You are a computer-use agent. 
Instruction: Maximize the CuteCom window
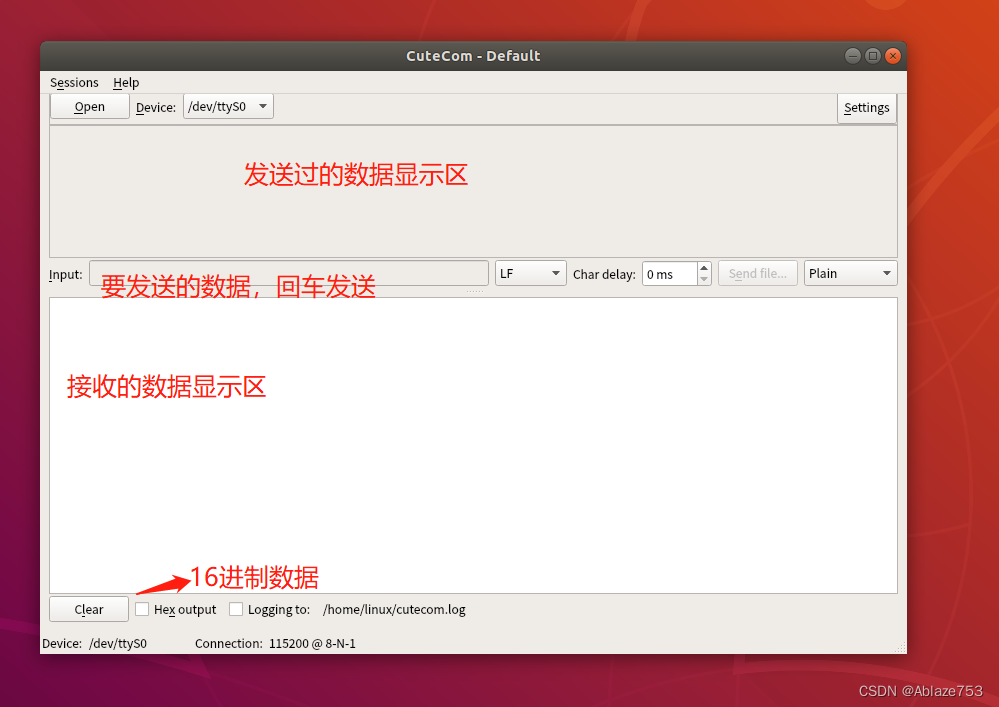click(872, 55)
